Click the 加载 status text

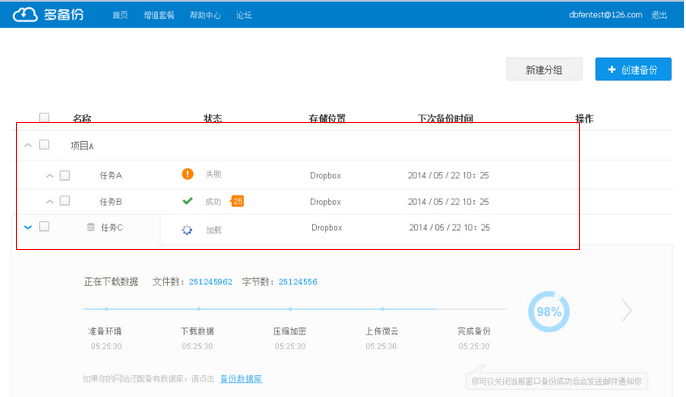click(x=214, y=230)
